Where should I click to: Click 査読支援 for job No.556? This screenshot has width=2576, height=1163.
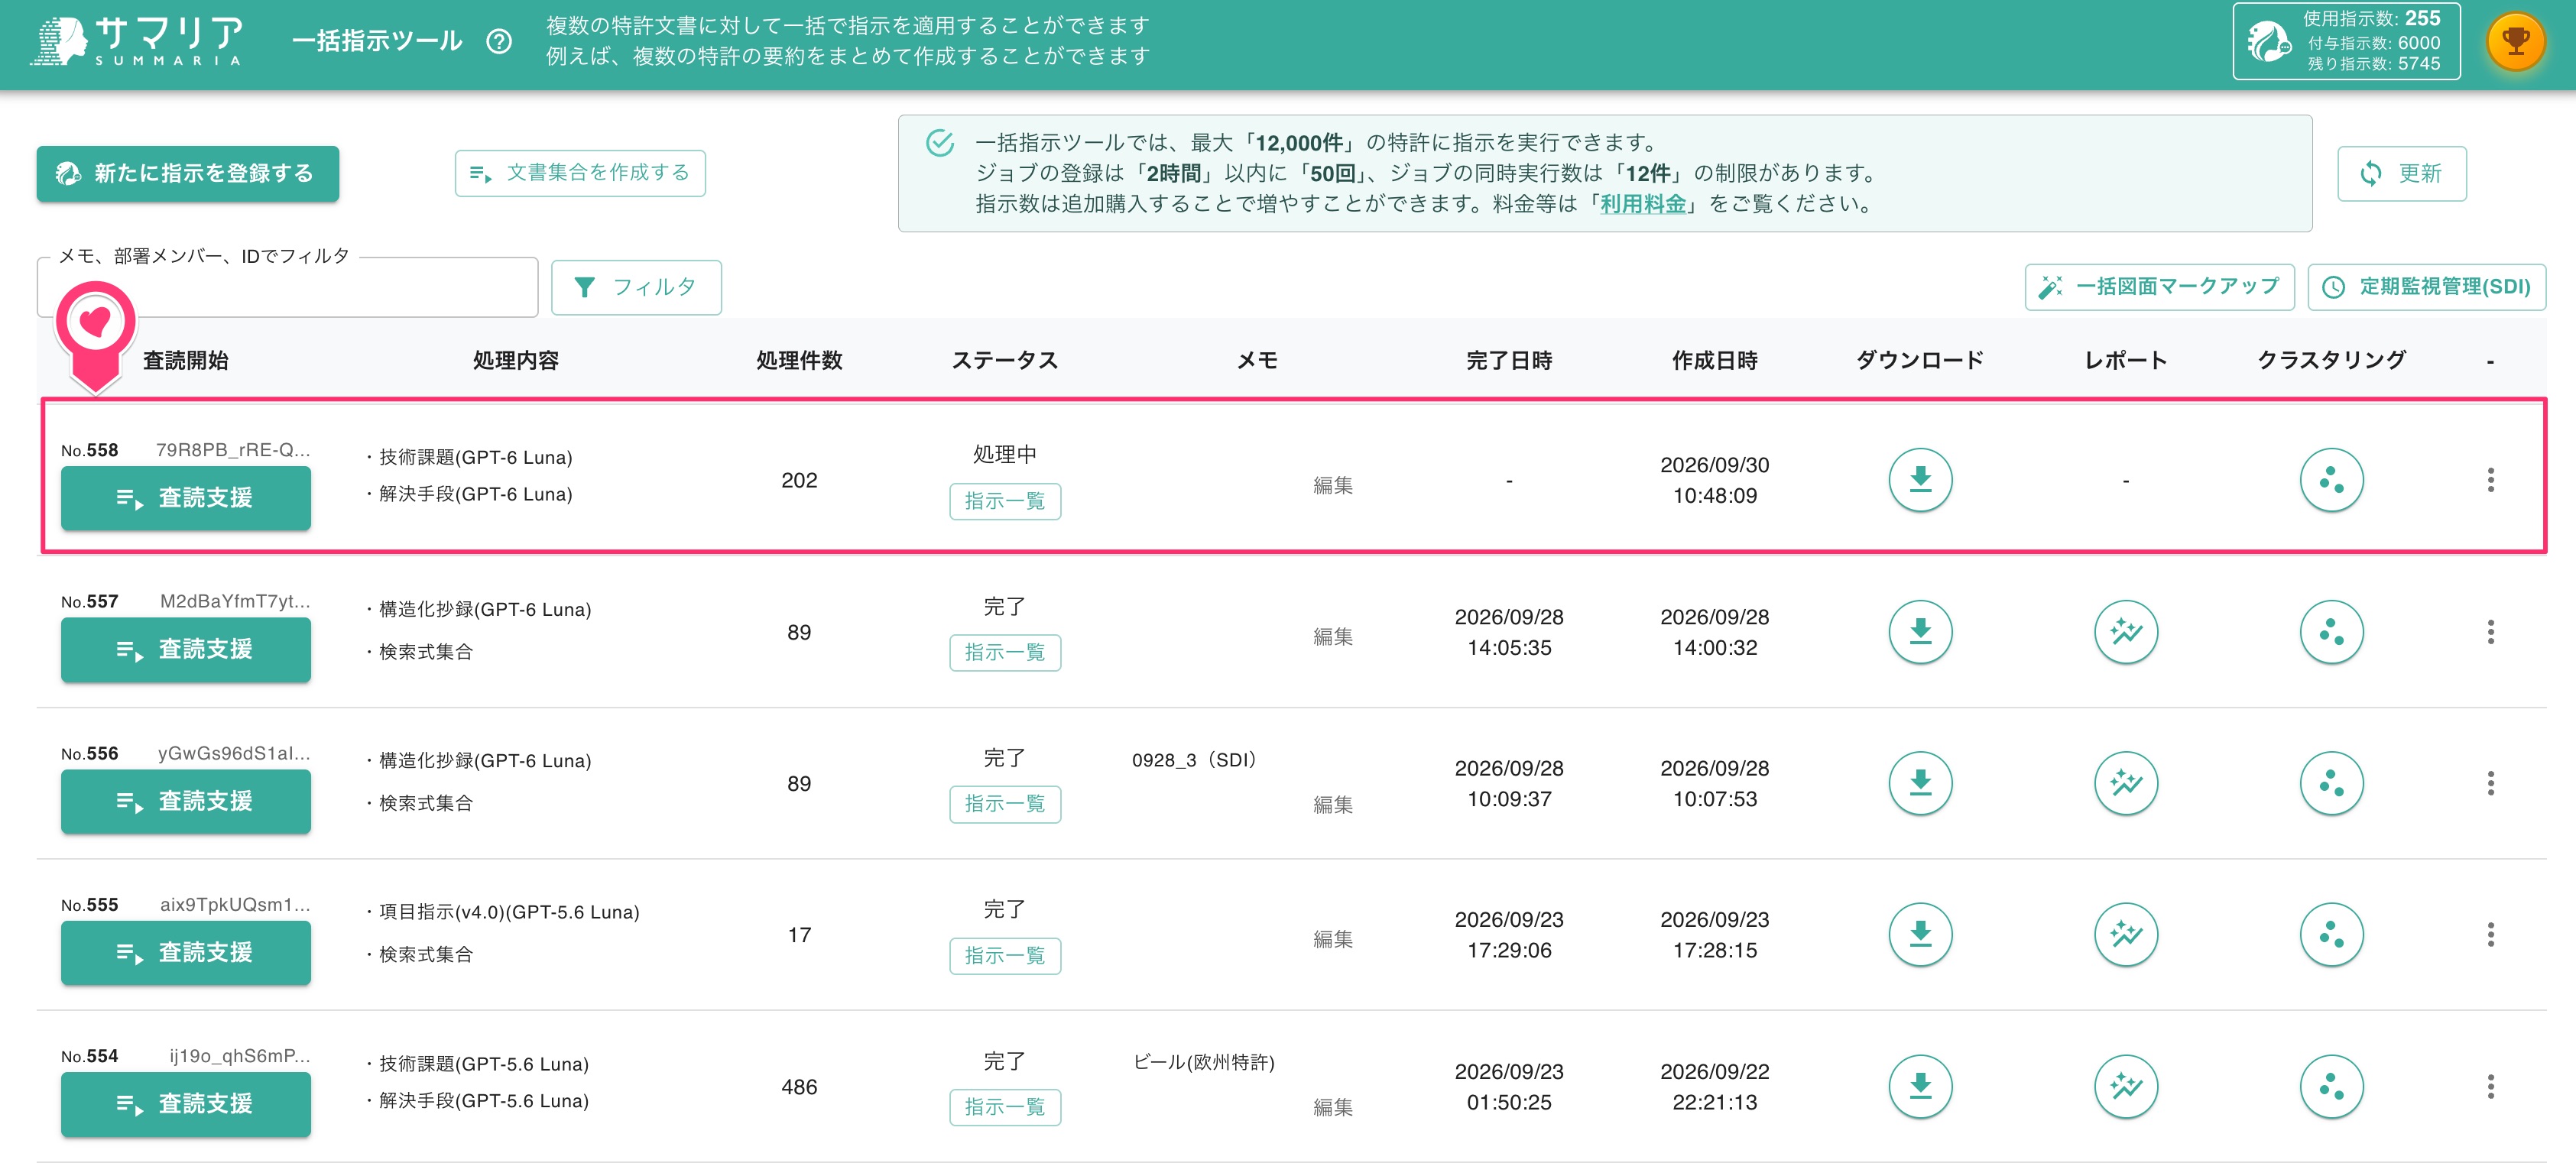pos(186,801)
